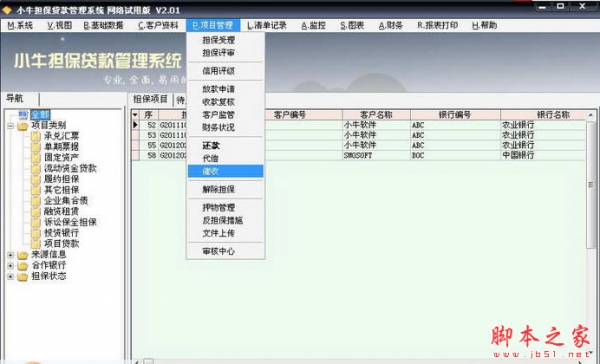Click the app icon in the title bar

(7, 10)
